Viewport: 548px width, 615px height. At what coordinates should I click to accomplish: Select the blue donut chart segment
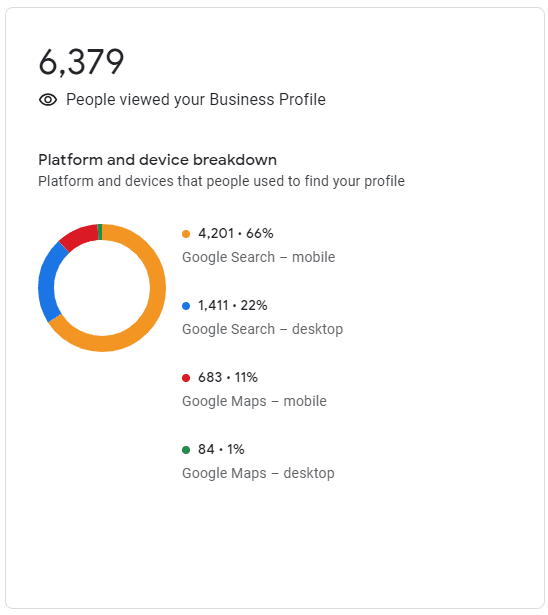point(47,282)
